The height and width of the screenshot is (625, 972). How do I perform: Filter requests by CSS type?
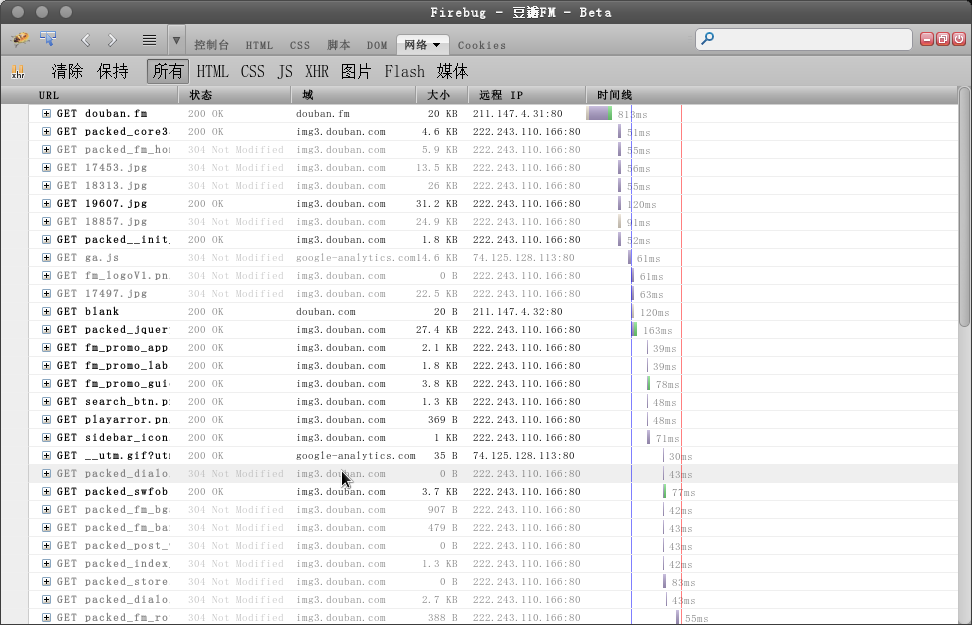(253, 71)
